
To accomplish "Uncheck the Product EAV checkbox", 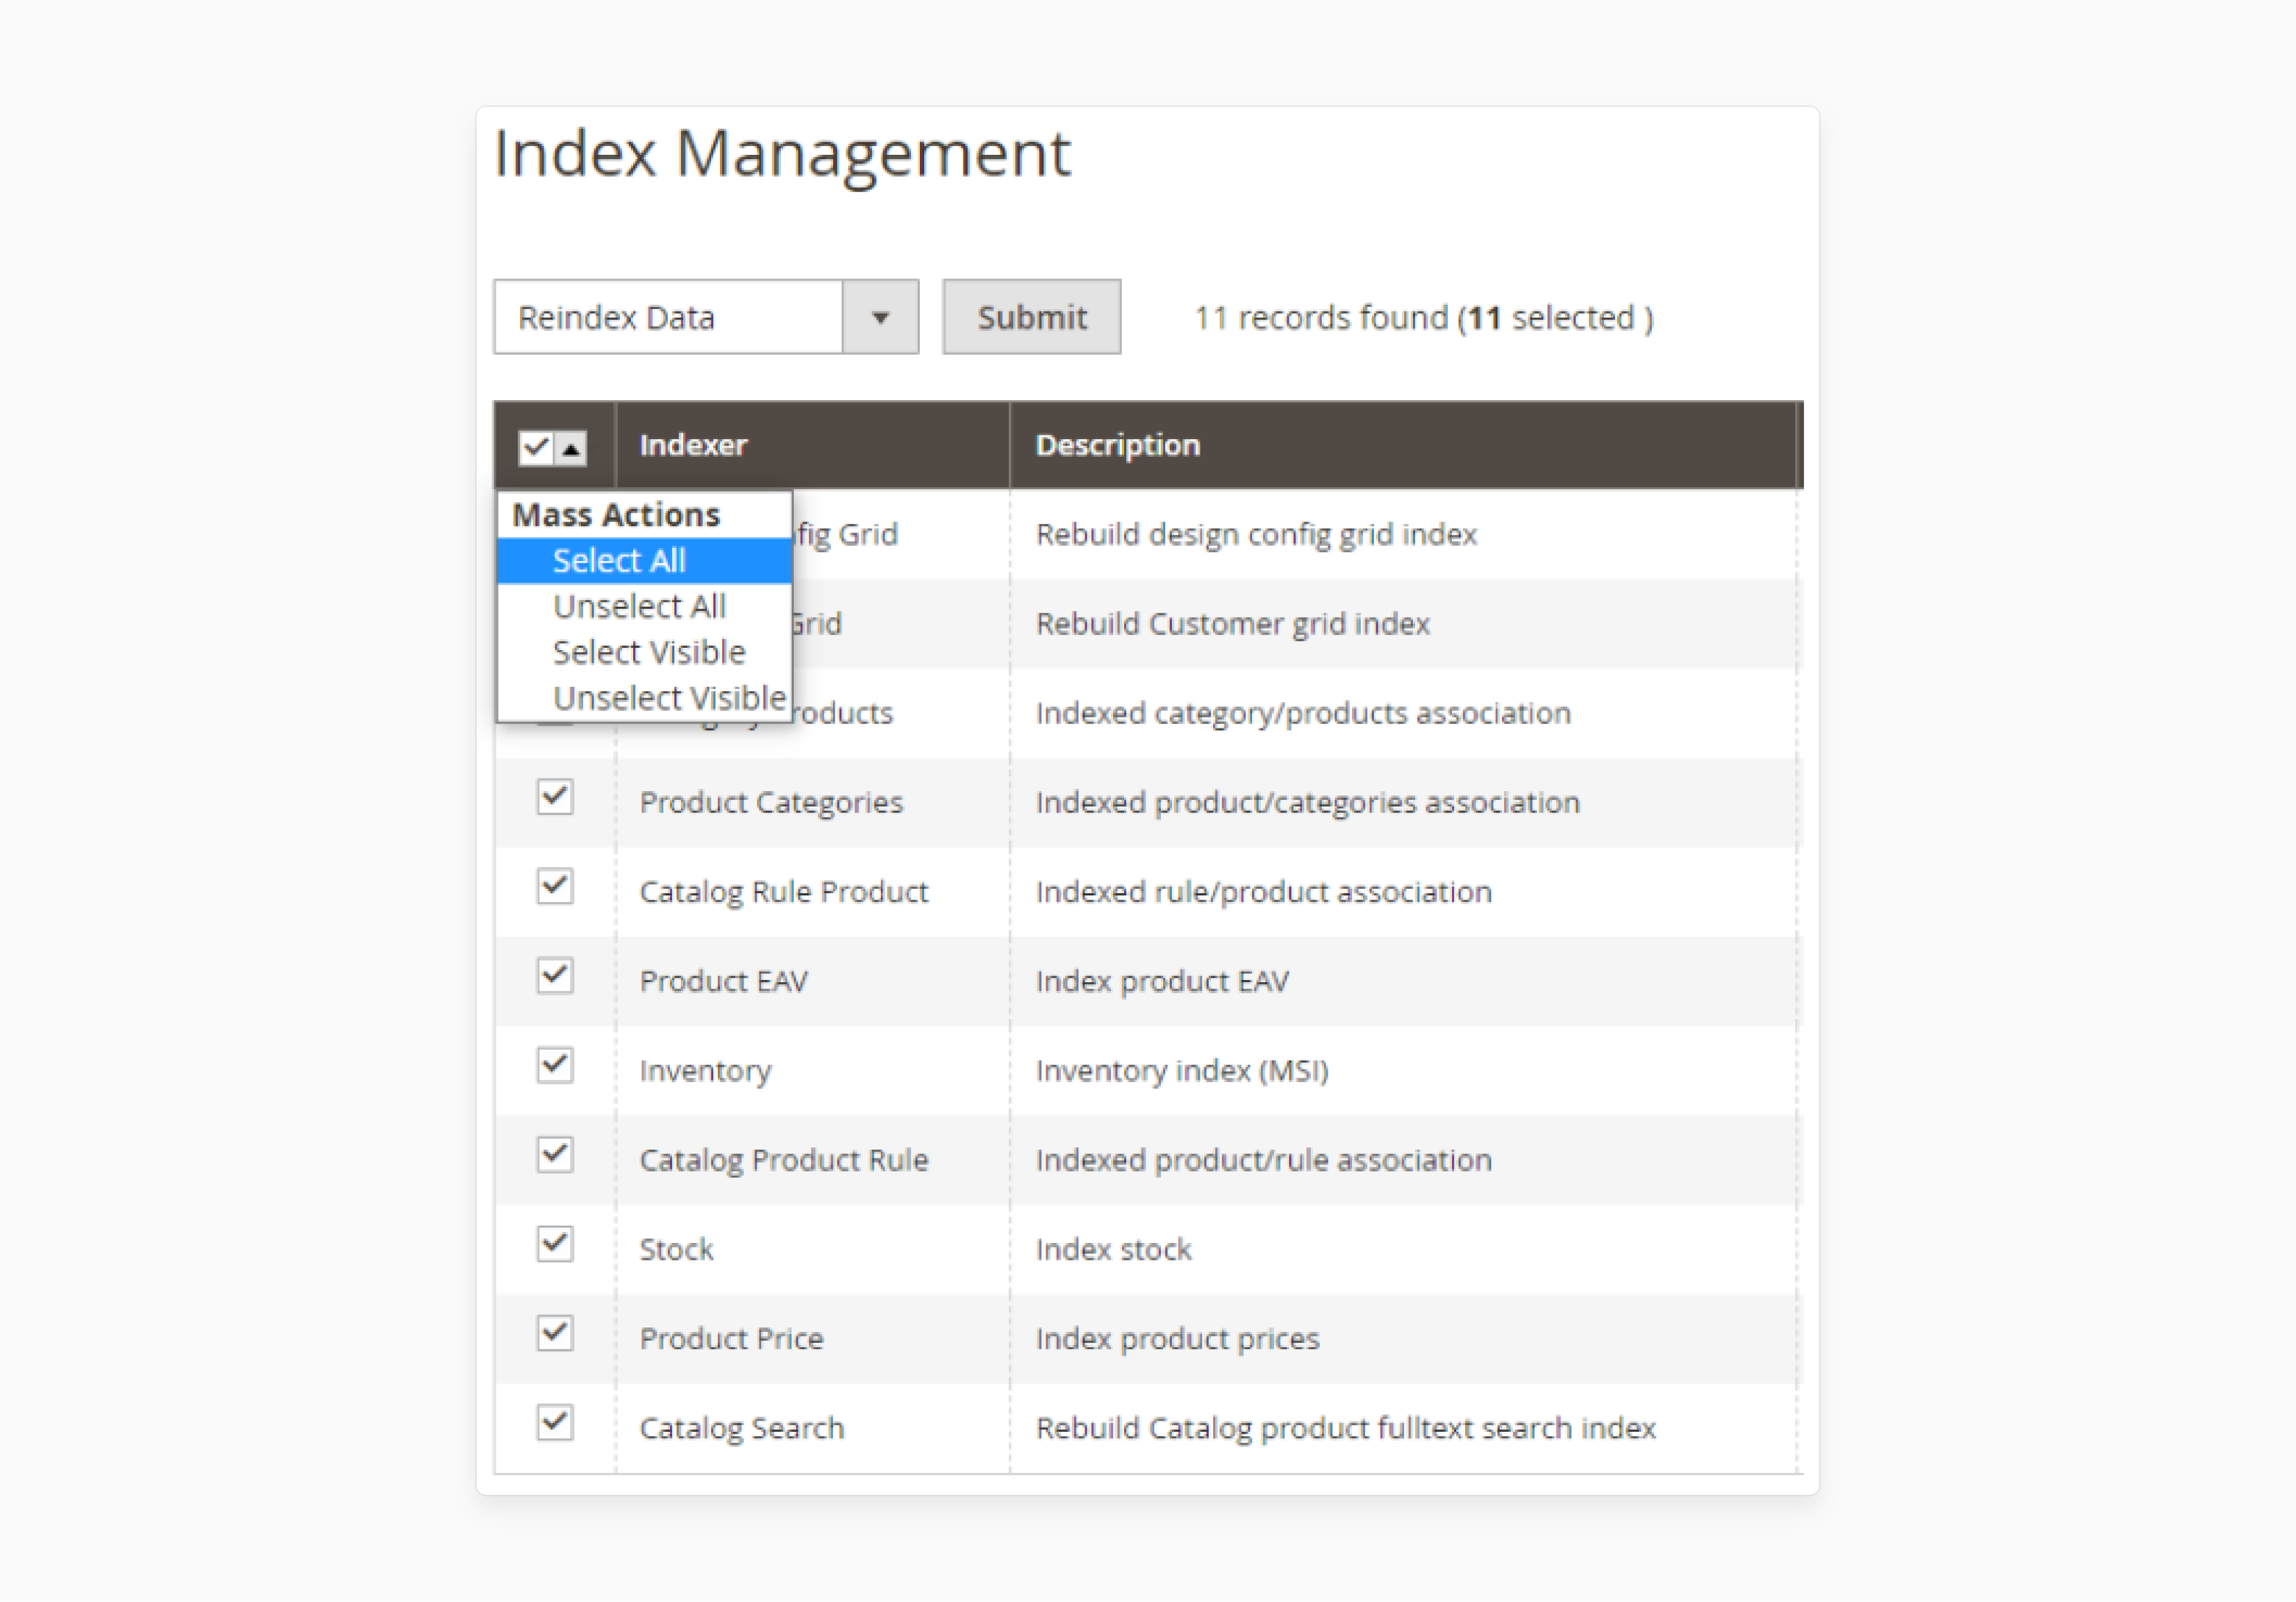I will [555, 976].
